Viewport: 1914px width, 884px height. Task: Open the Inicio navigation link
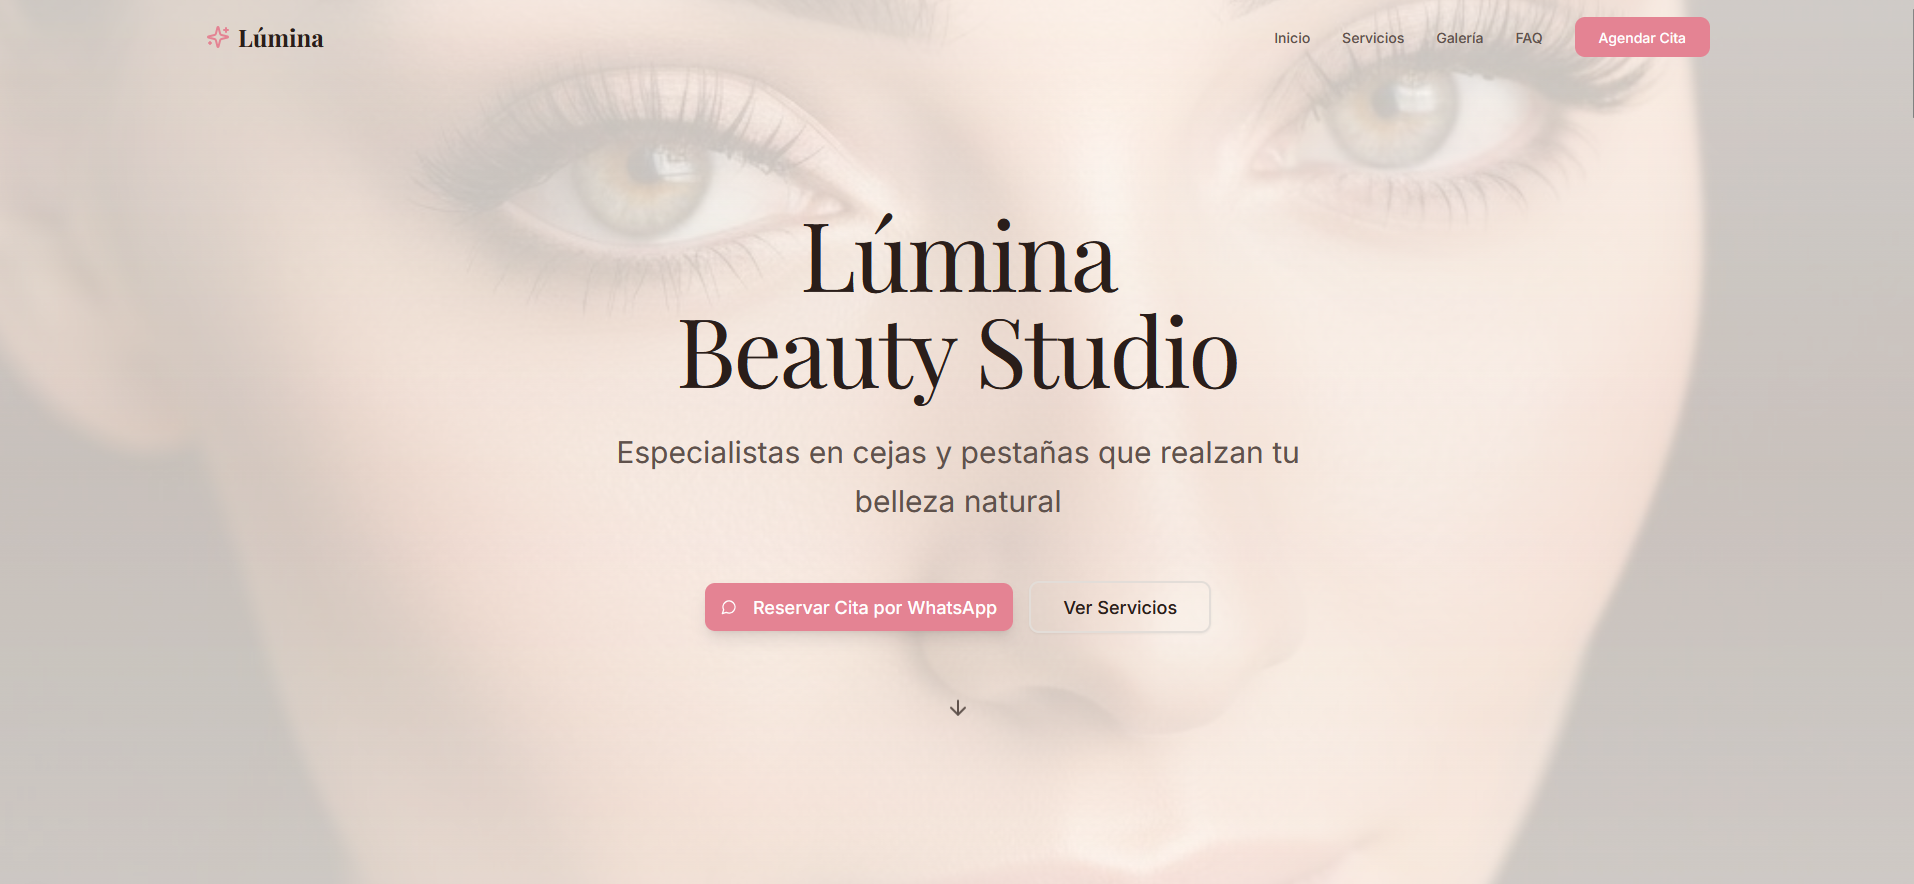pos(1292,38)
